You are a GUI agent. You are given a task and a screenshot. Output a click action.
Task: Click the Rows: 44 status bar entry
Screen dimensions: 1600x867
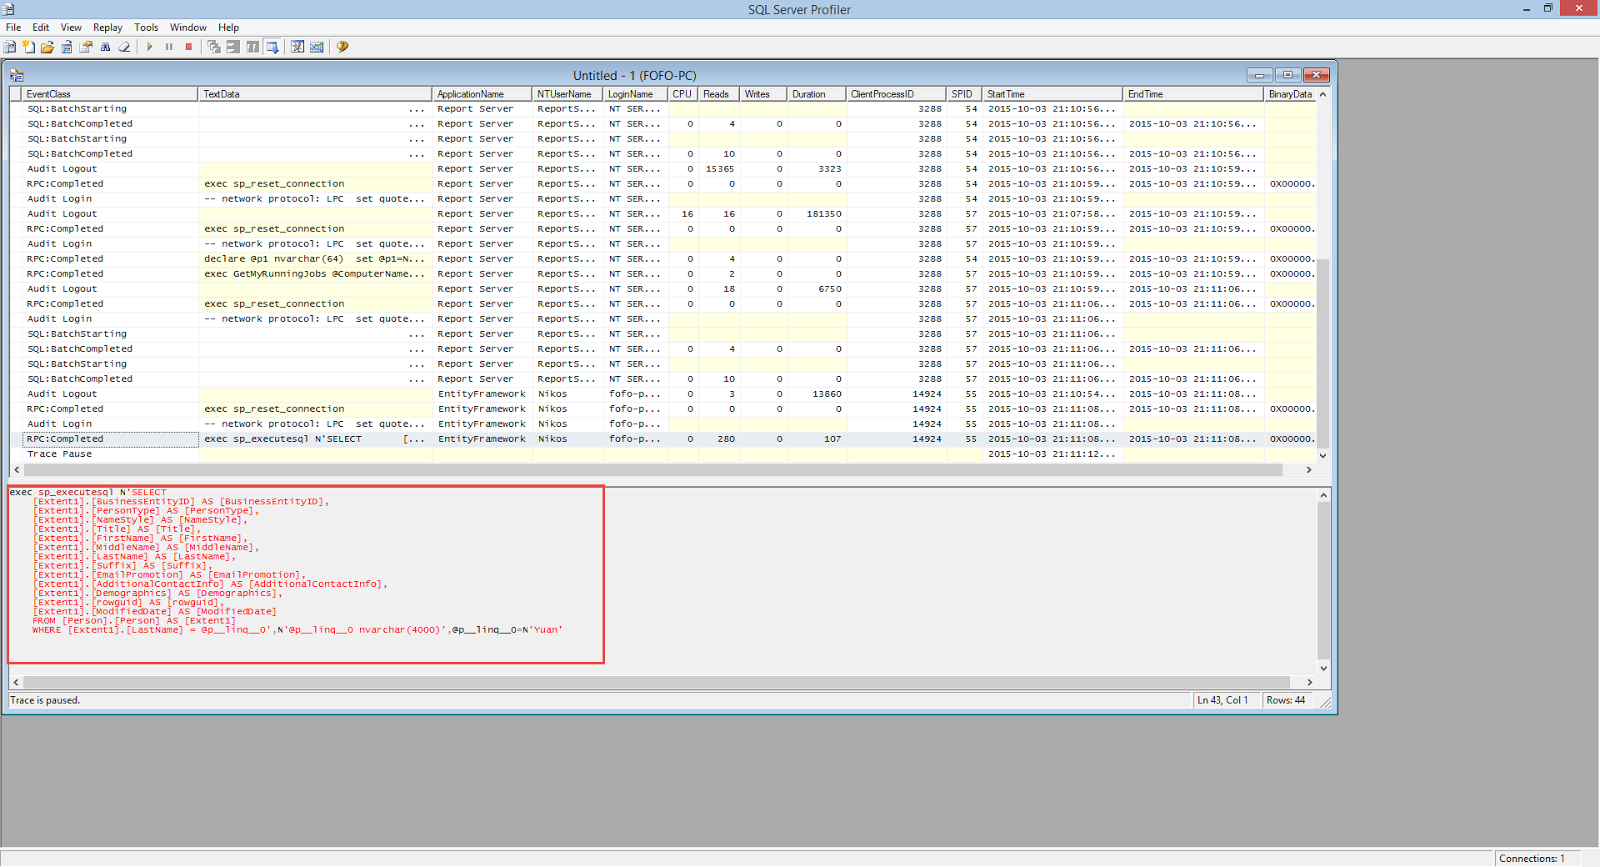click(1286, 700)
